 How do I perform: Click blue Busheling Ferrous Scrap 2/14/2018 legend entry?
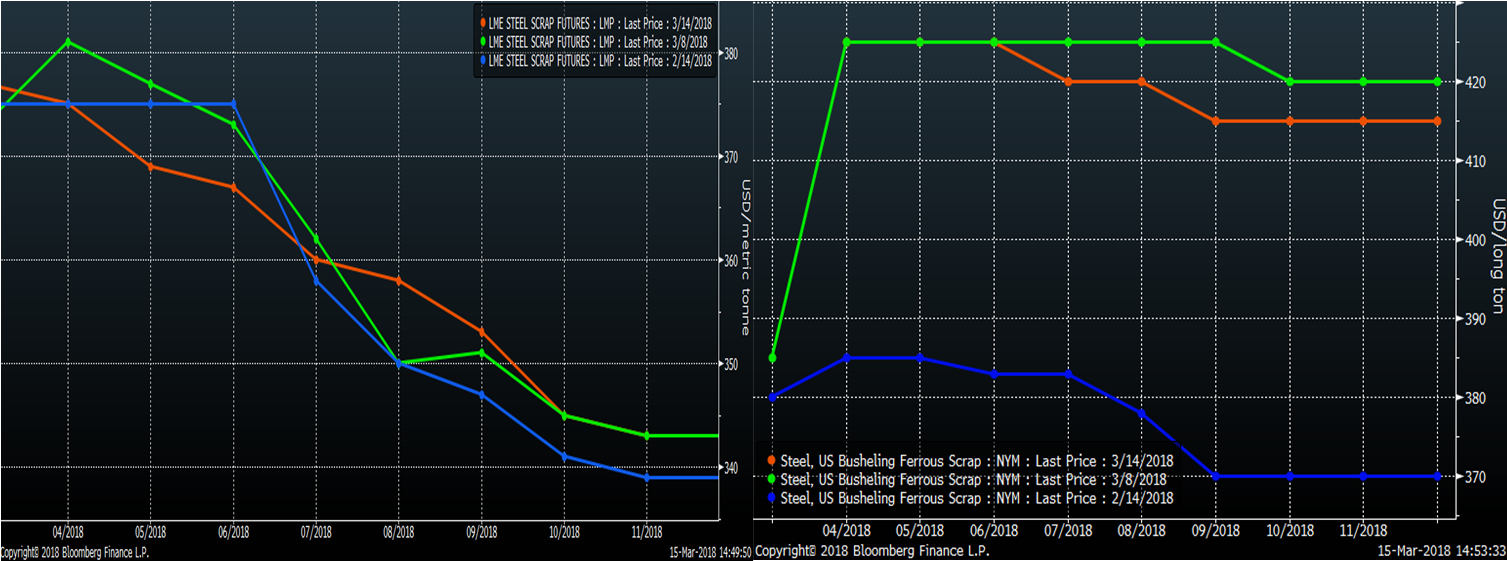(x=975, y=497)
